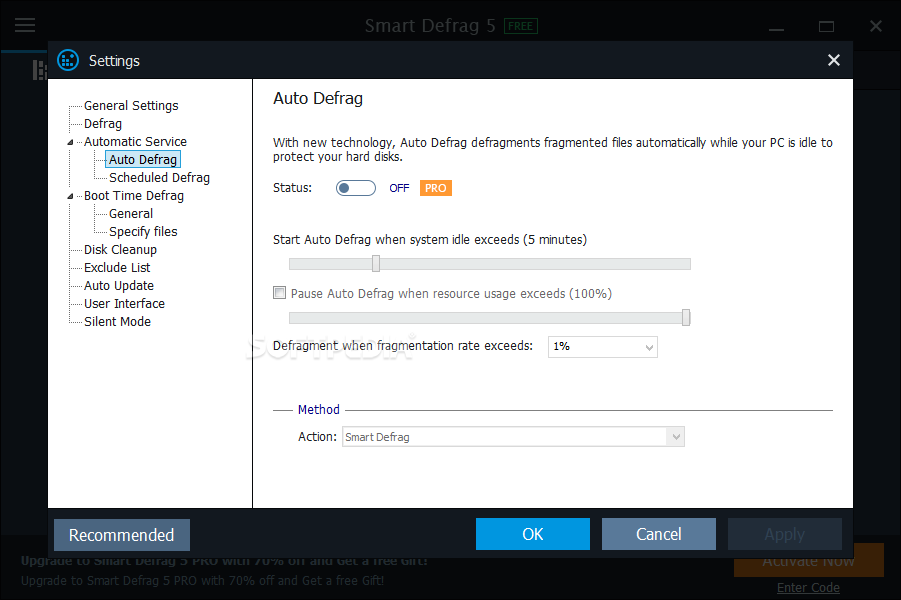Select the Defrag settings item
Viewport: 901px width, 600px height.
pos(103,124)
